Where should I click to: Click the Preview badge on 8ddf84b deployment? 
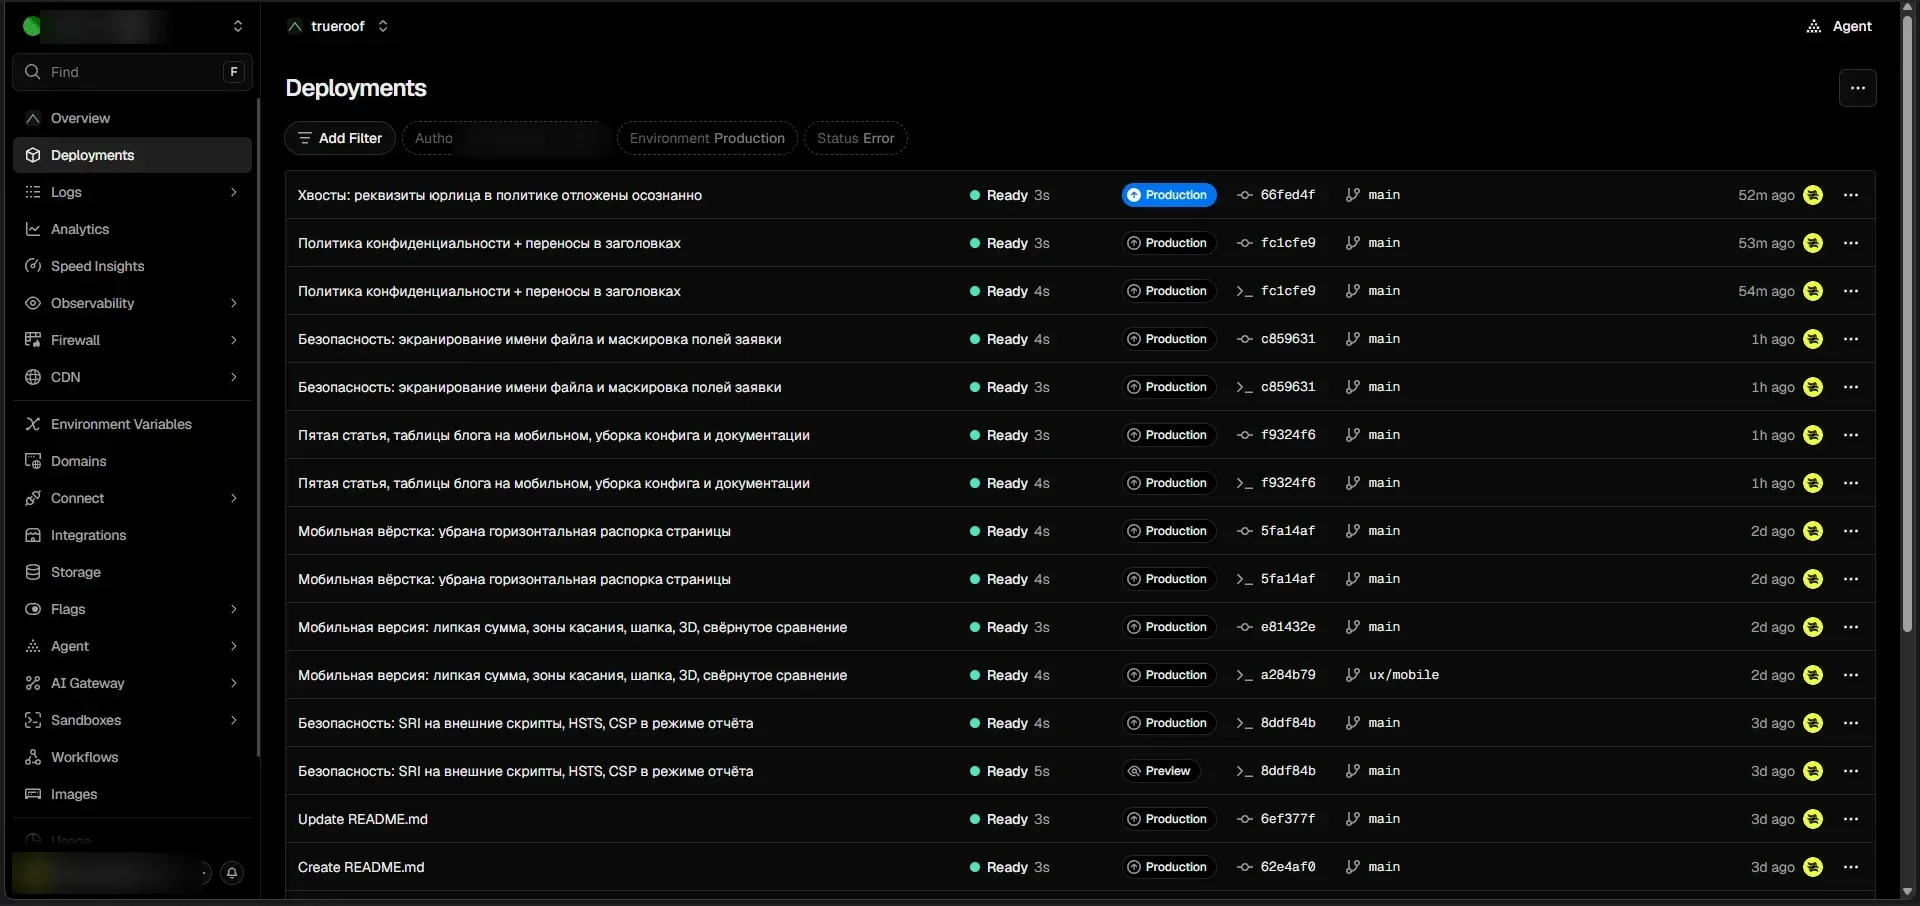(1161, 771)
